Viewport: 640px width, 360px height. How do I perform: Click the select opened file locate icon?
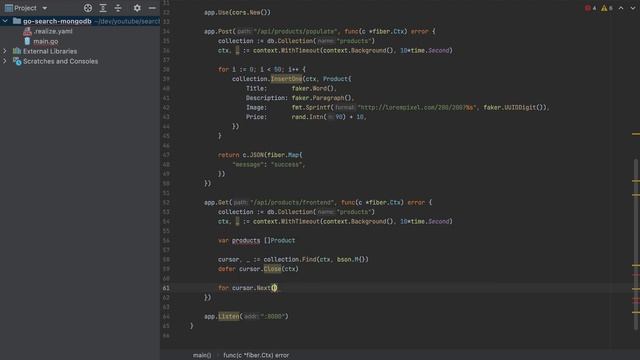point(88,8)
